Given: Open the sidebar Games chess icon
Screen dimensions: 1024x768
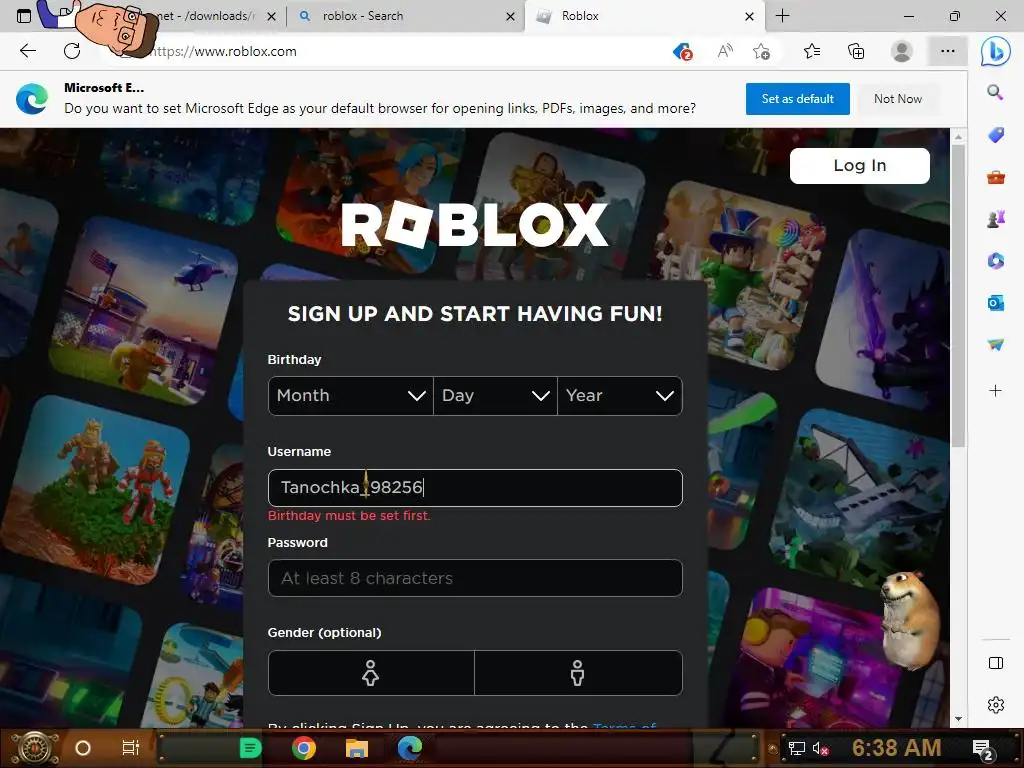Looking at the screenshot, I should [995, 219].
